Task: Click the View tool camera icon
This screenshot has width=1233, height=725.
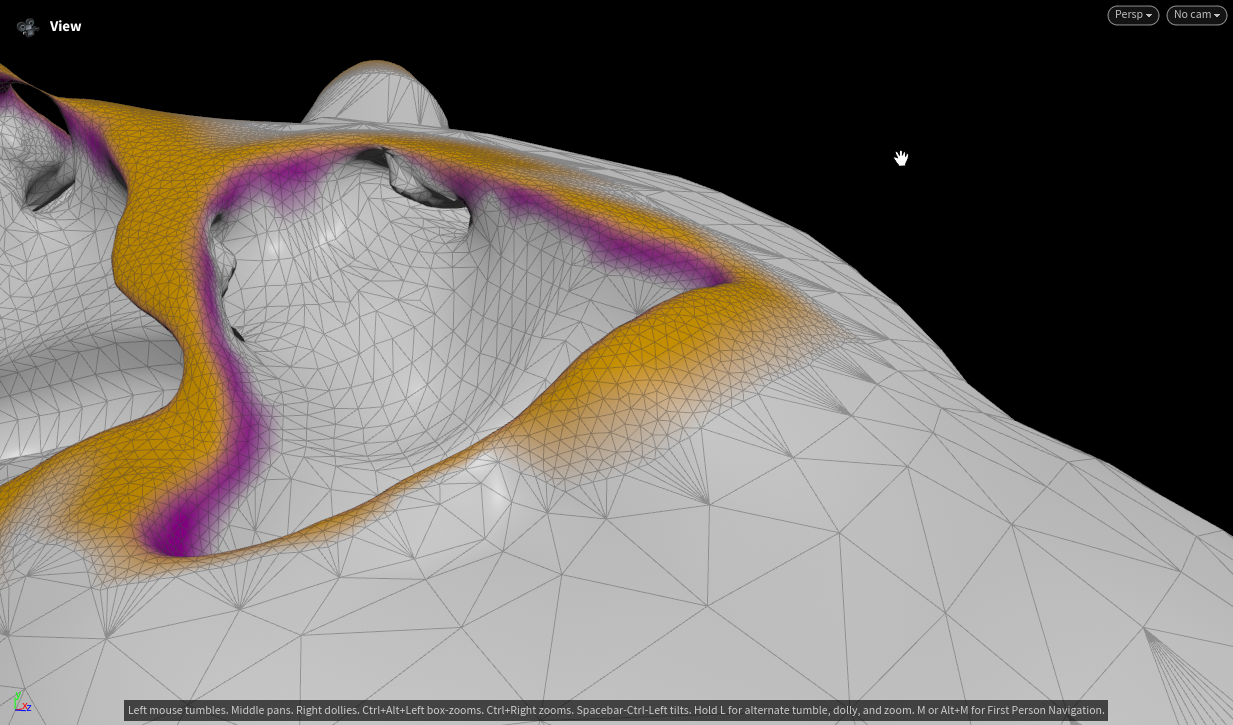Action: (28, 27)
